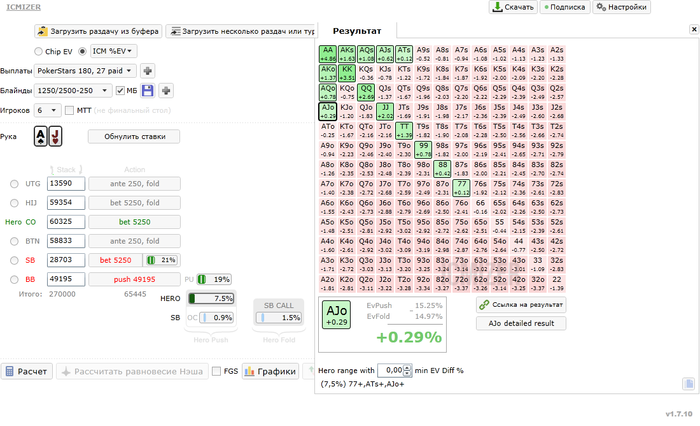The image size is (700, 426).
Task: Click the Расчет calculator button
Action: click(27, 372)
